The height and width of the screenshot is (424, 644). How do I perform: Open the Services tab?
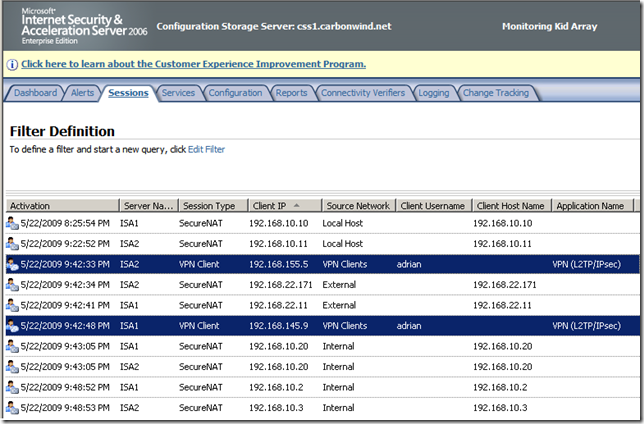pyautogui.click(x=178, y=93)
